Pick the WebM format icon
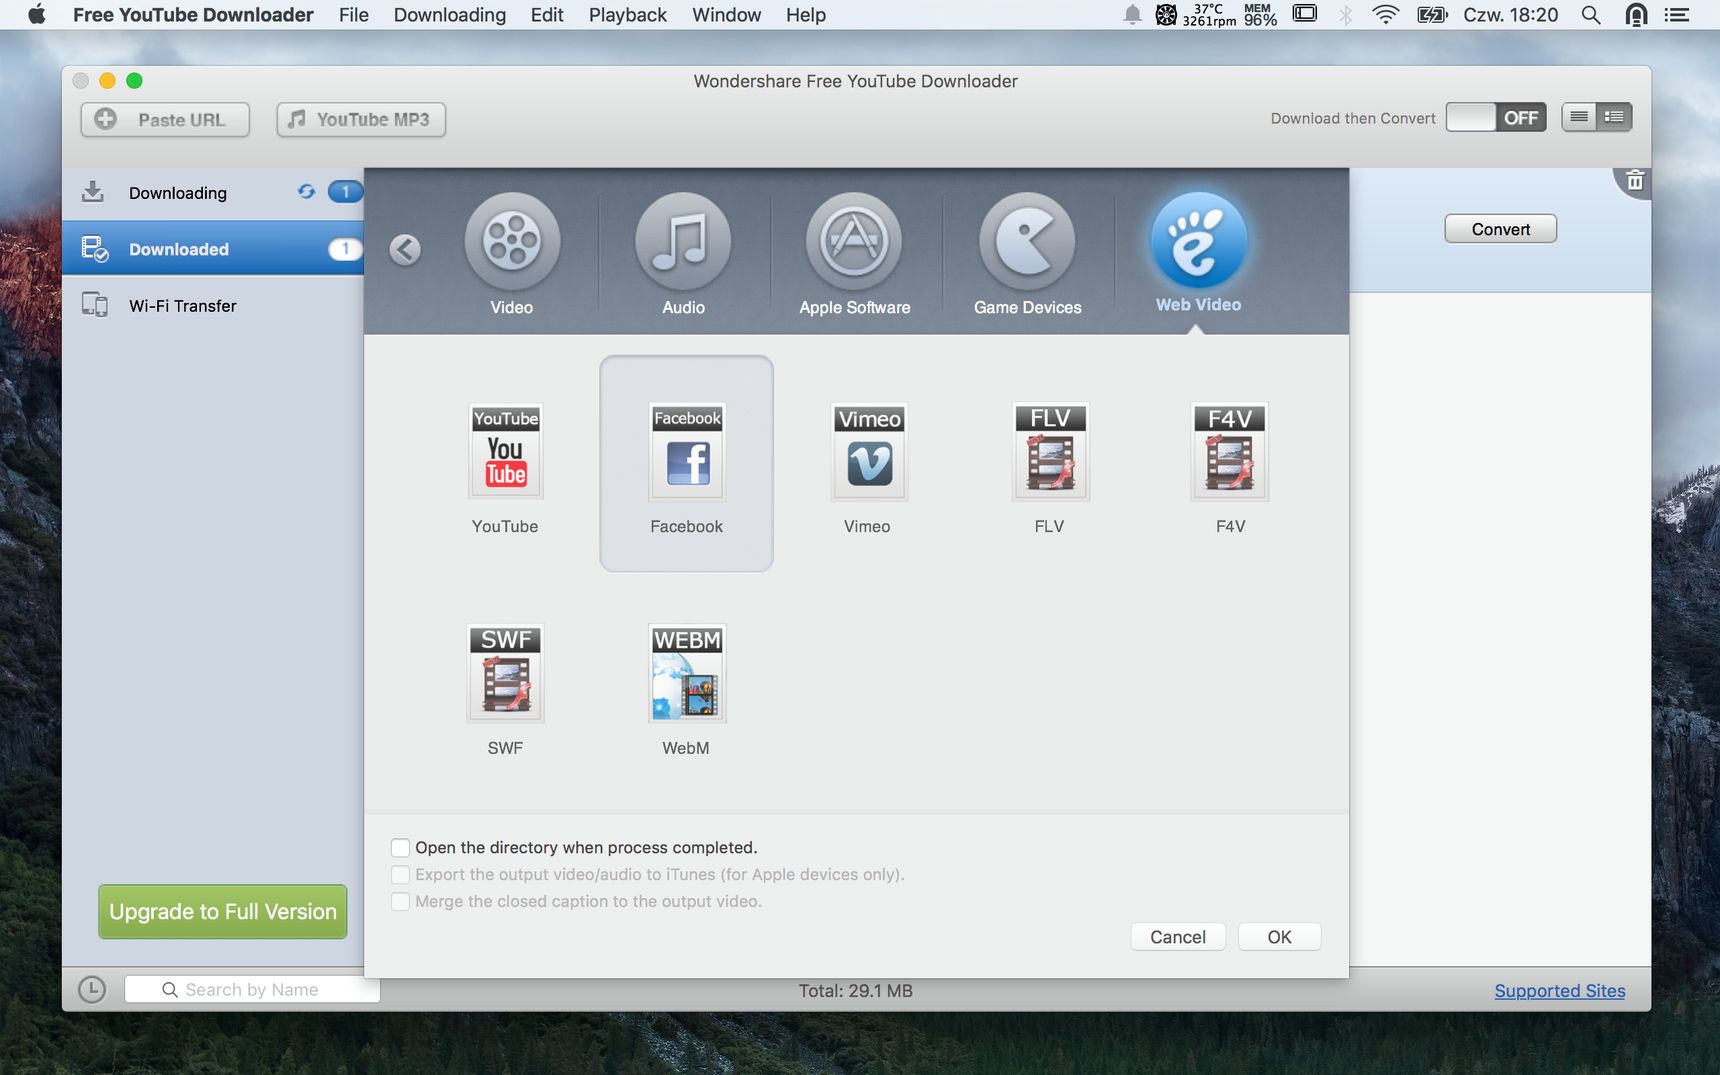 [x=687, y=673]
